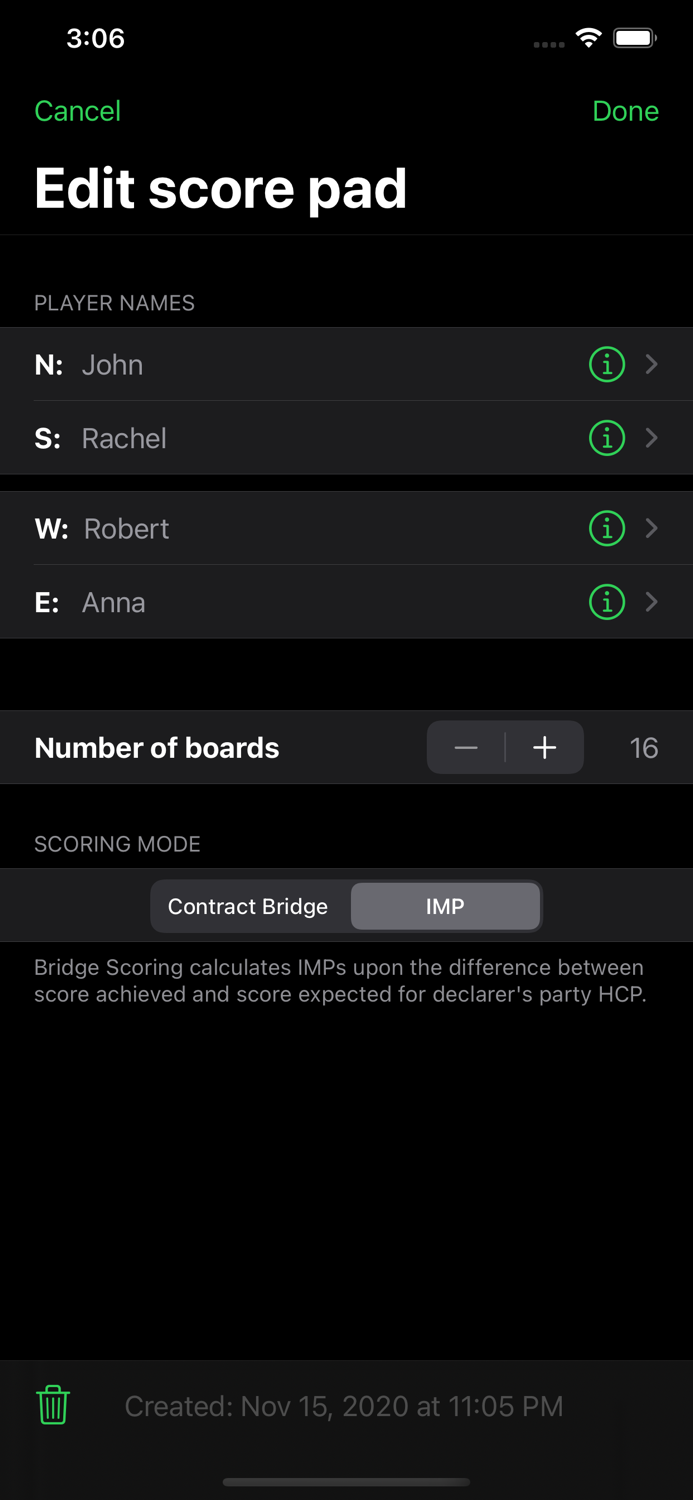693x1500 pixels.
Task: Tap the info icon next to Rachel
Action: [x=607, y=438]
